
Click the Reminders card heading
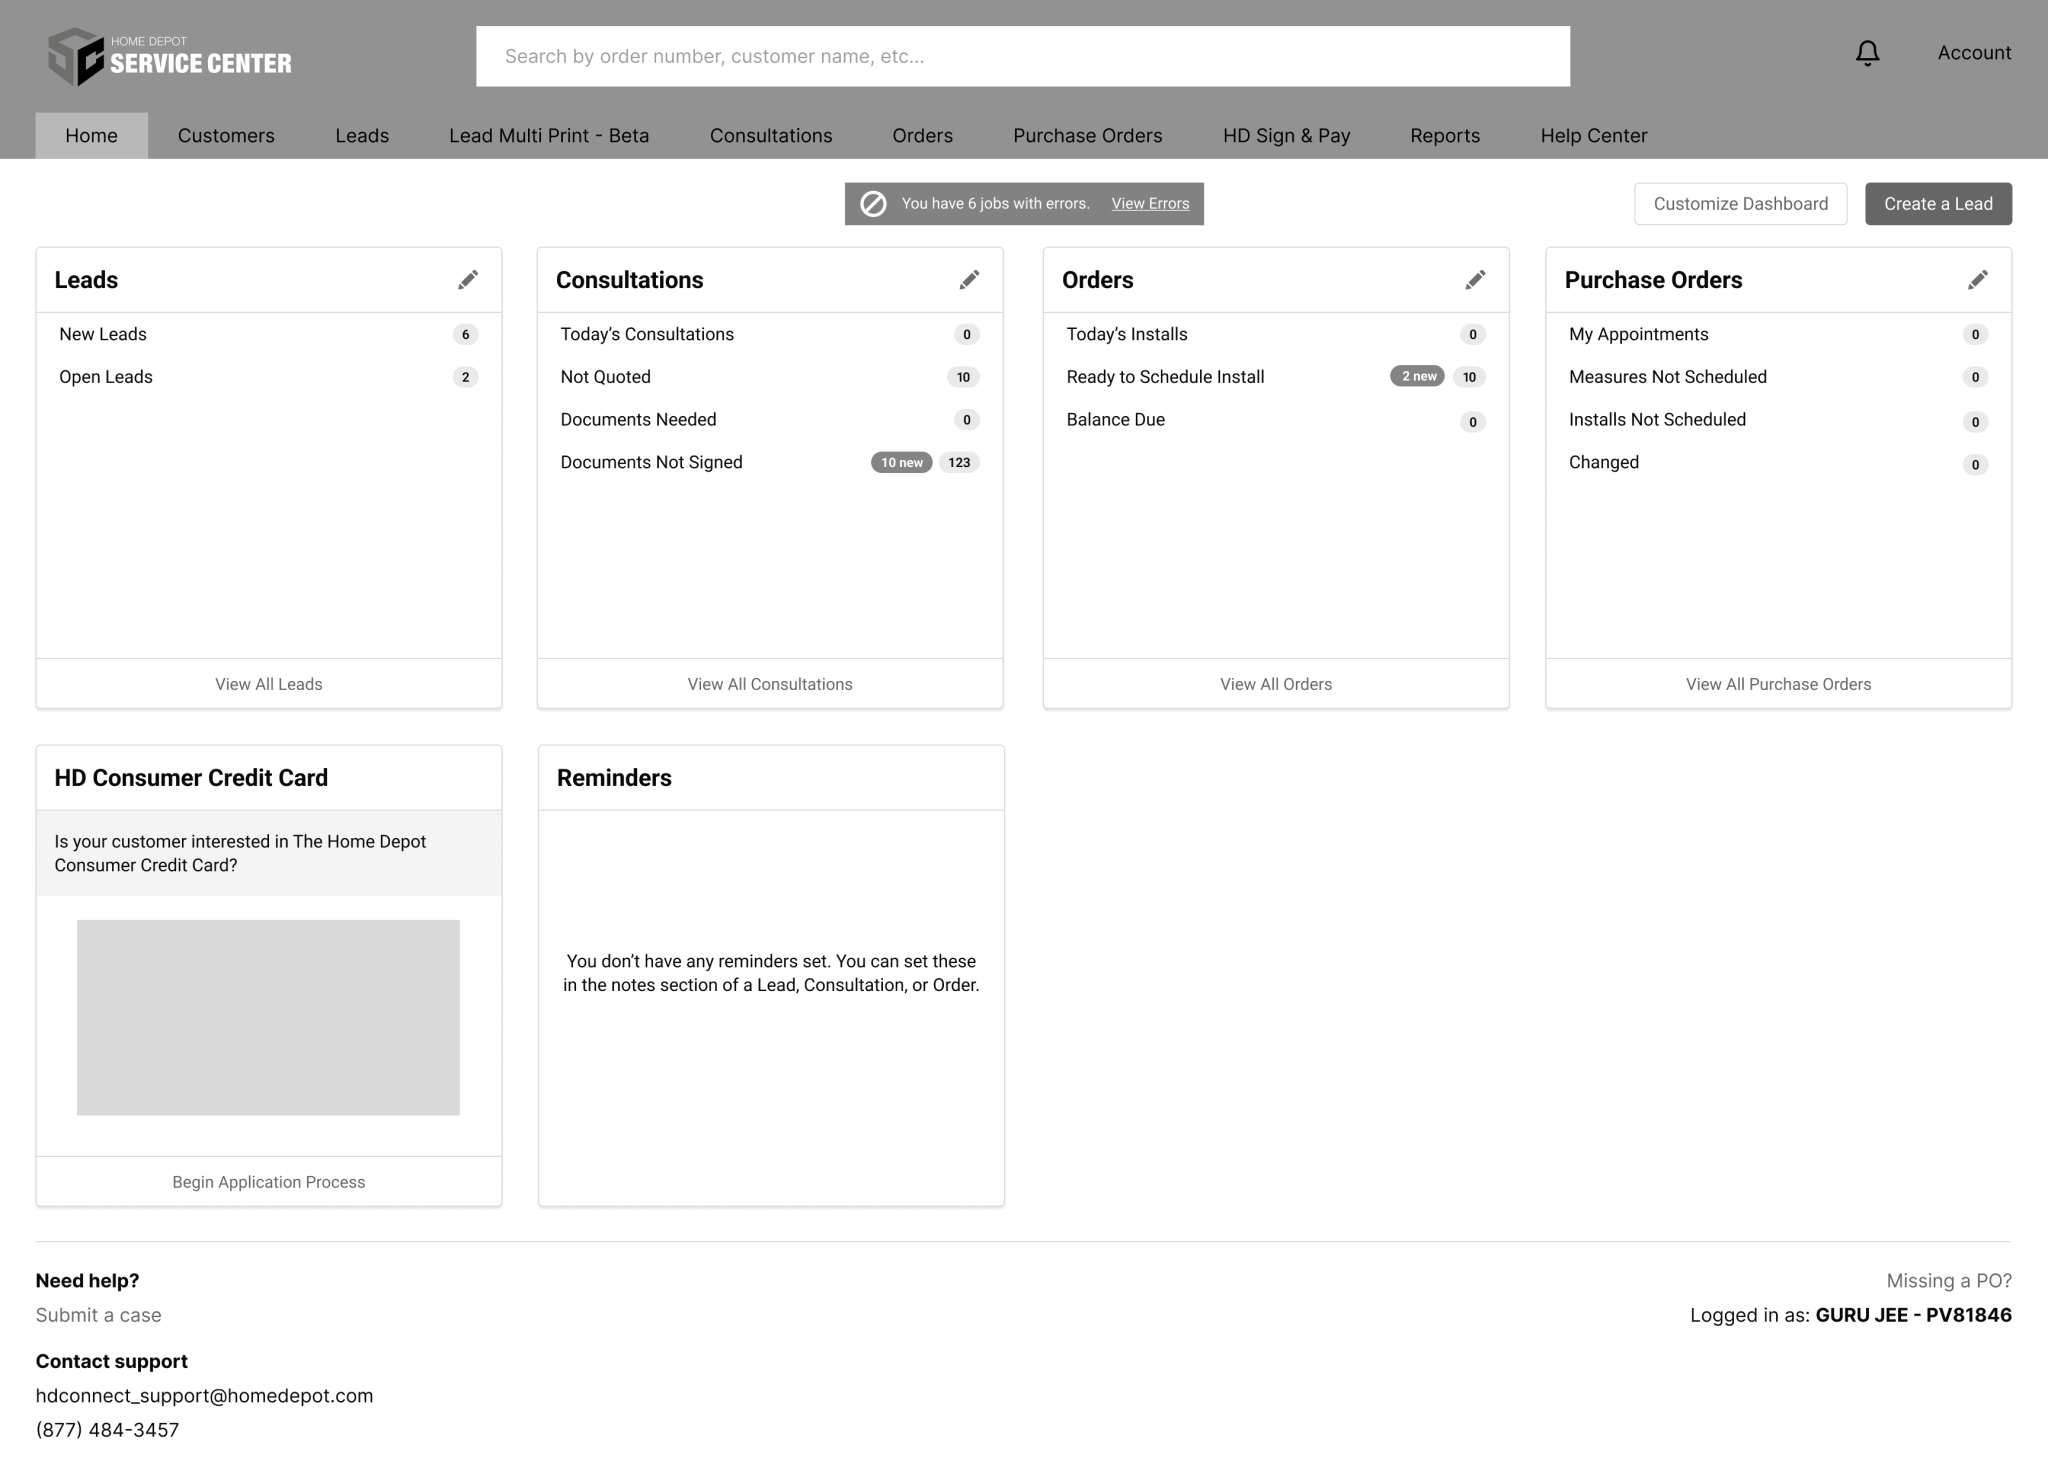pyautogui.click(x=614, y=778)
